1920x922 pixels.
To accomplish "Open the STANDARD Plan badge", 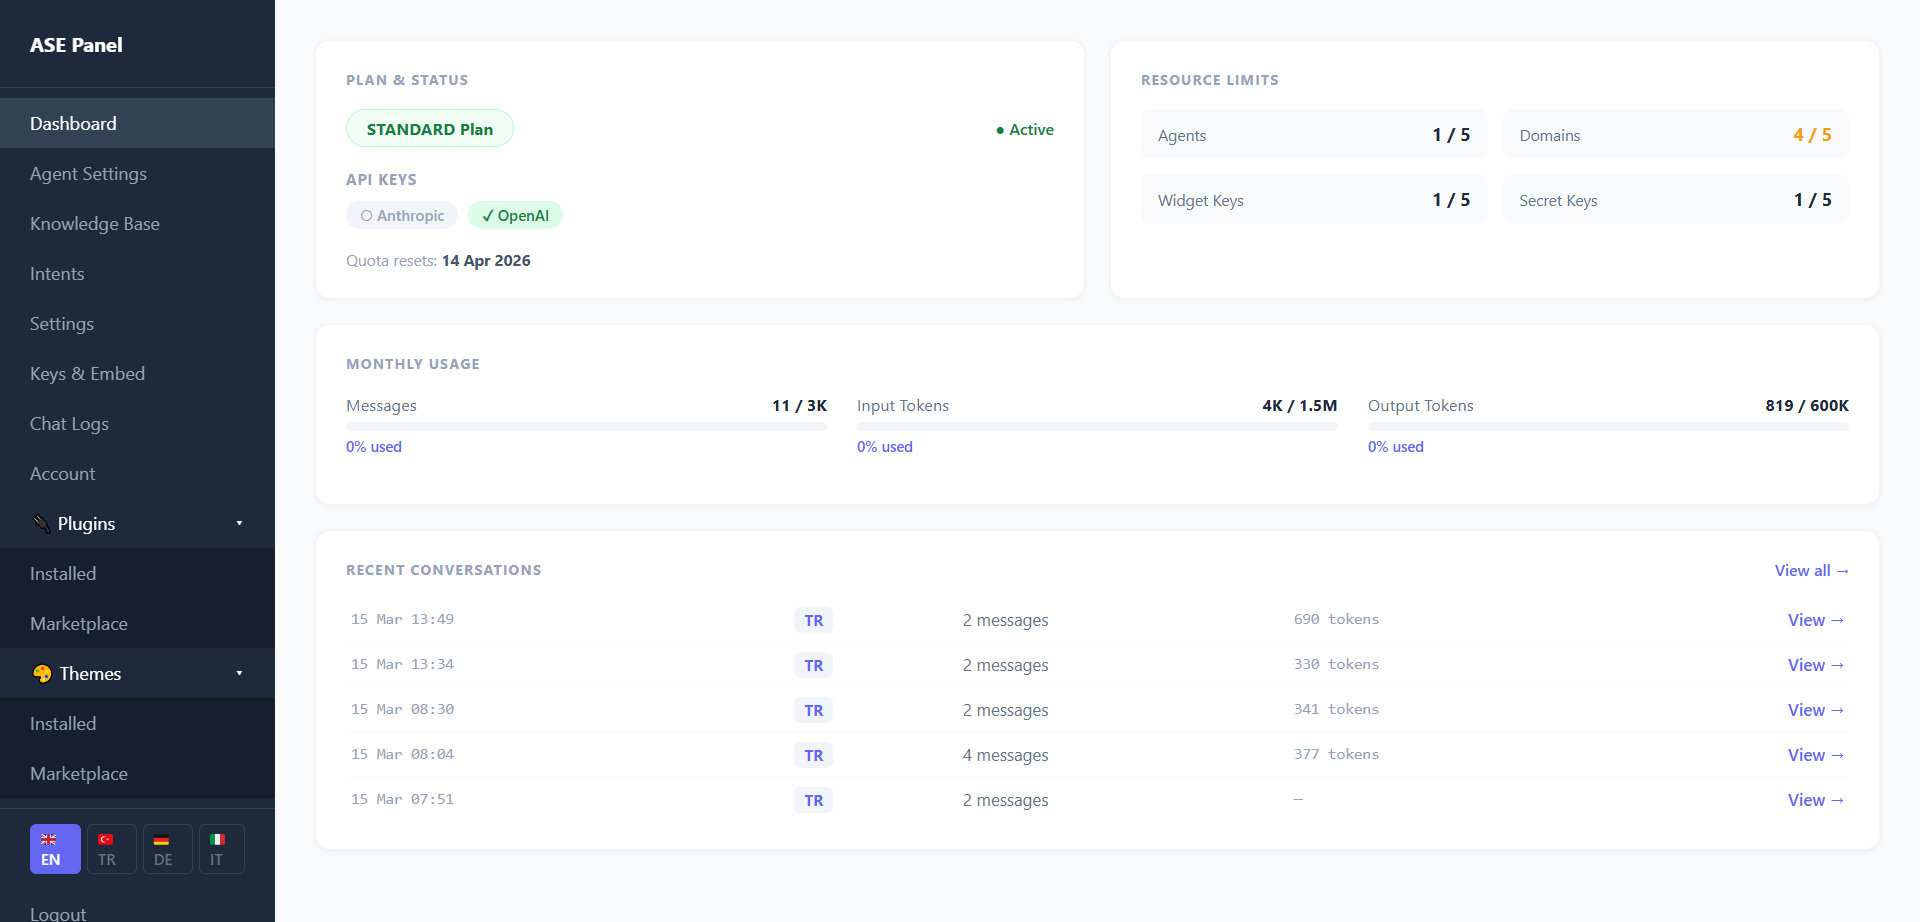I will pyautogui.click(x=429, y=129).
